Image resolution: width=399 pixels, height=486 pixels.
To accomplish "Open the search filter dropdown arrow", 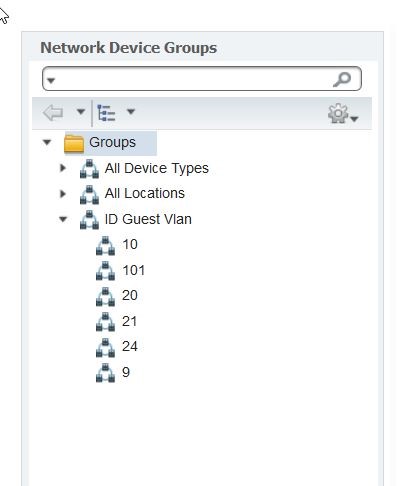I will click(51, 80).
